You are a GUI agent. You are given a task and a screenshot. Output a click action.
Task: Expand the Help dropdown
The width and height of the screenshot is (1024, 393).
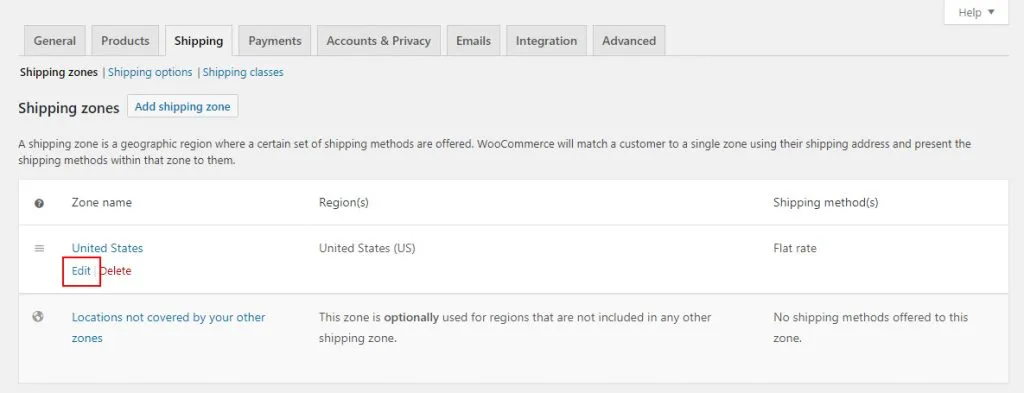click(x=976, y=12)
